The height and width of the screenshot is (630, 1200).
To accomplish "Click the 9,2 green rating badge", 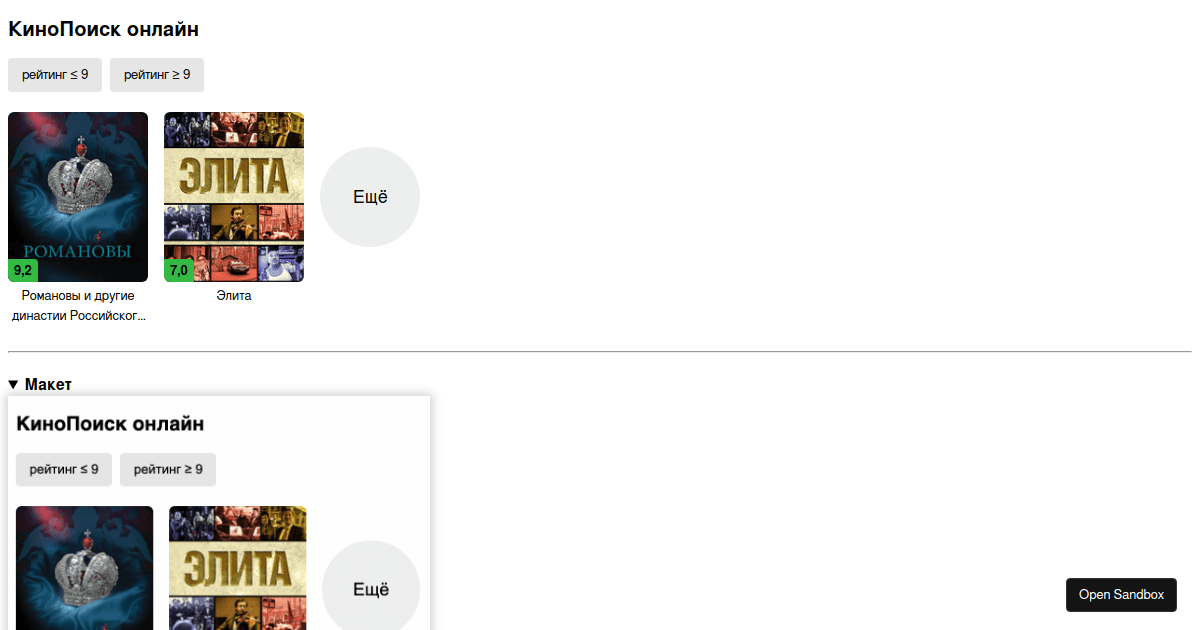I will coord(23,270).
